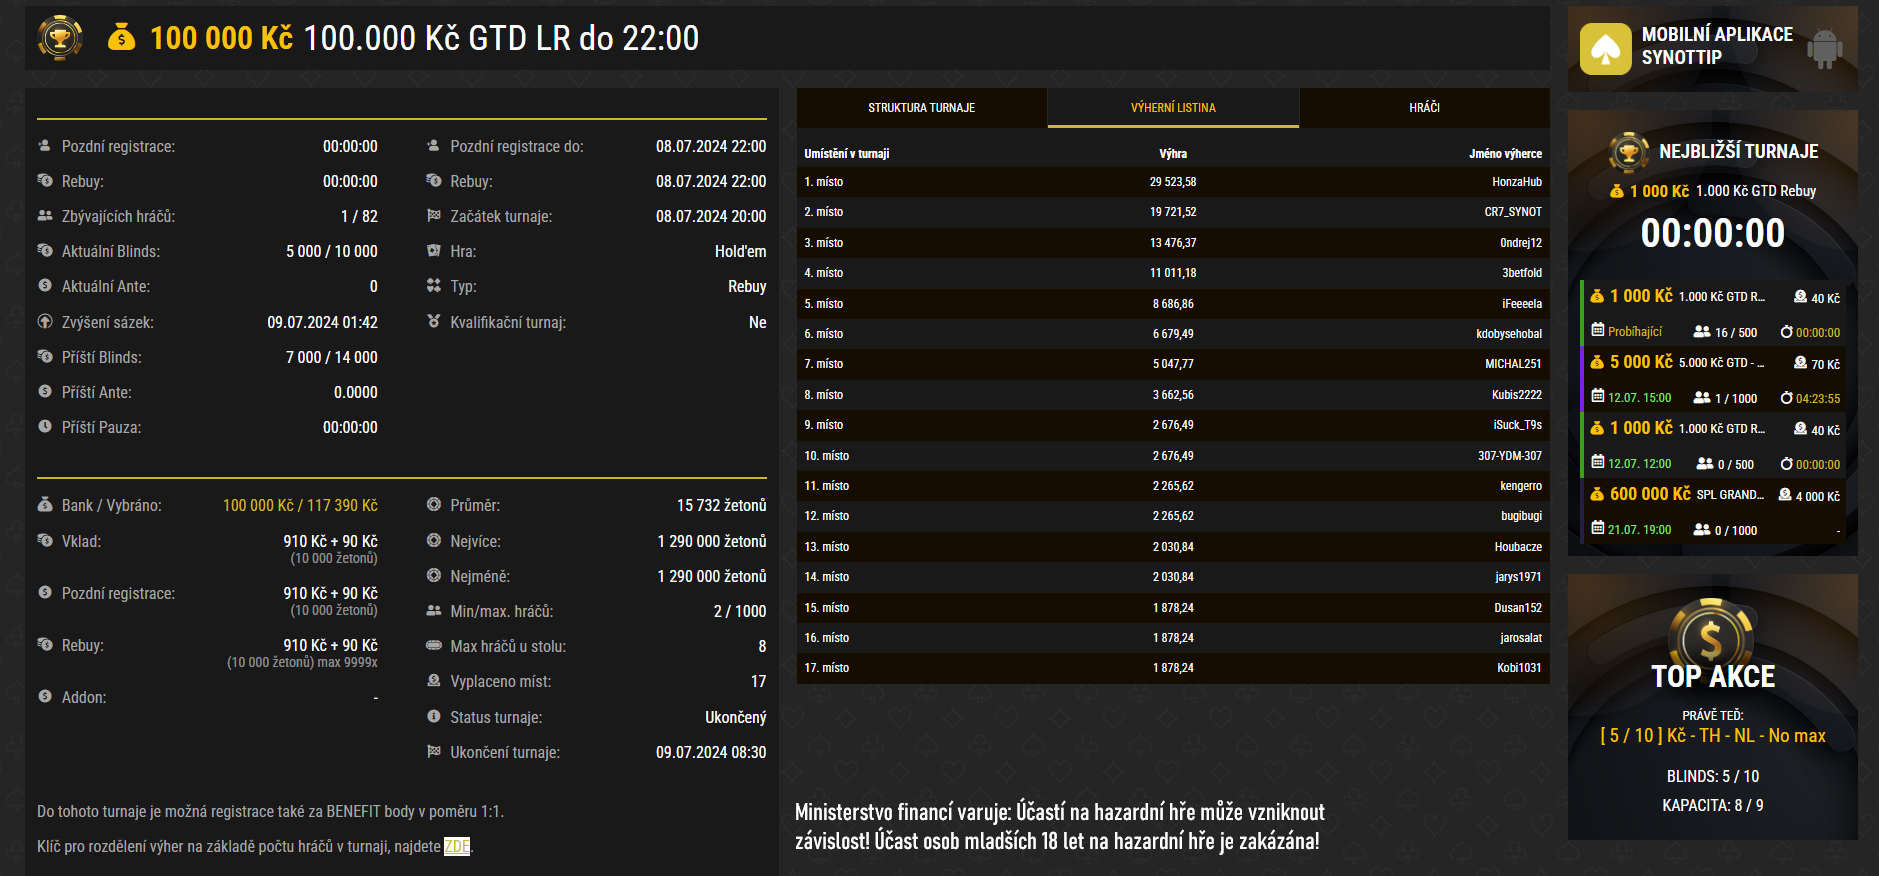
Task: Follow the ZDE link for prize distribution
Action: coord(457,846)
